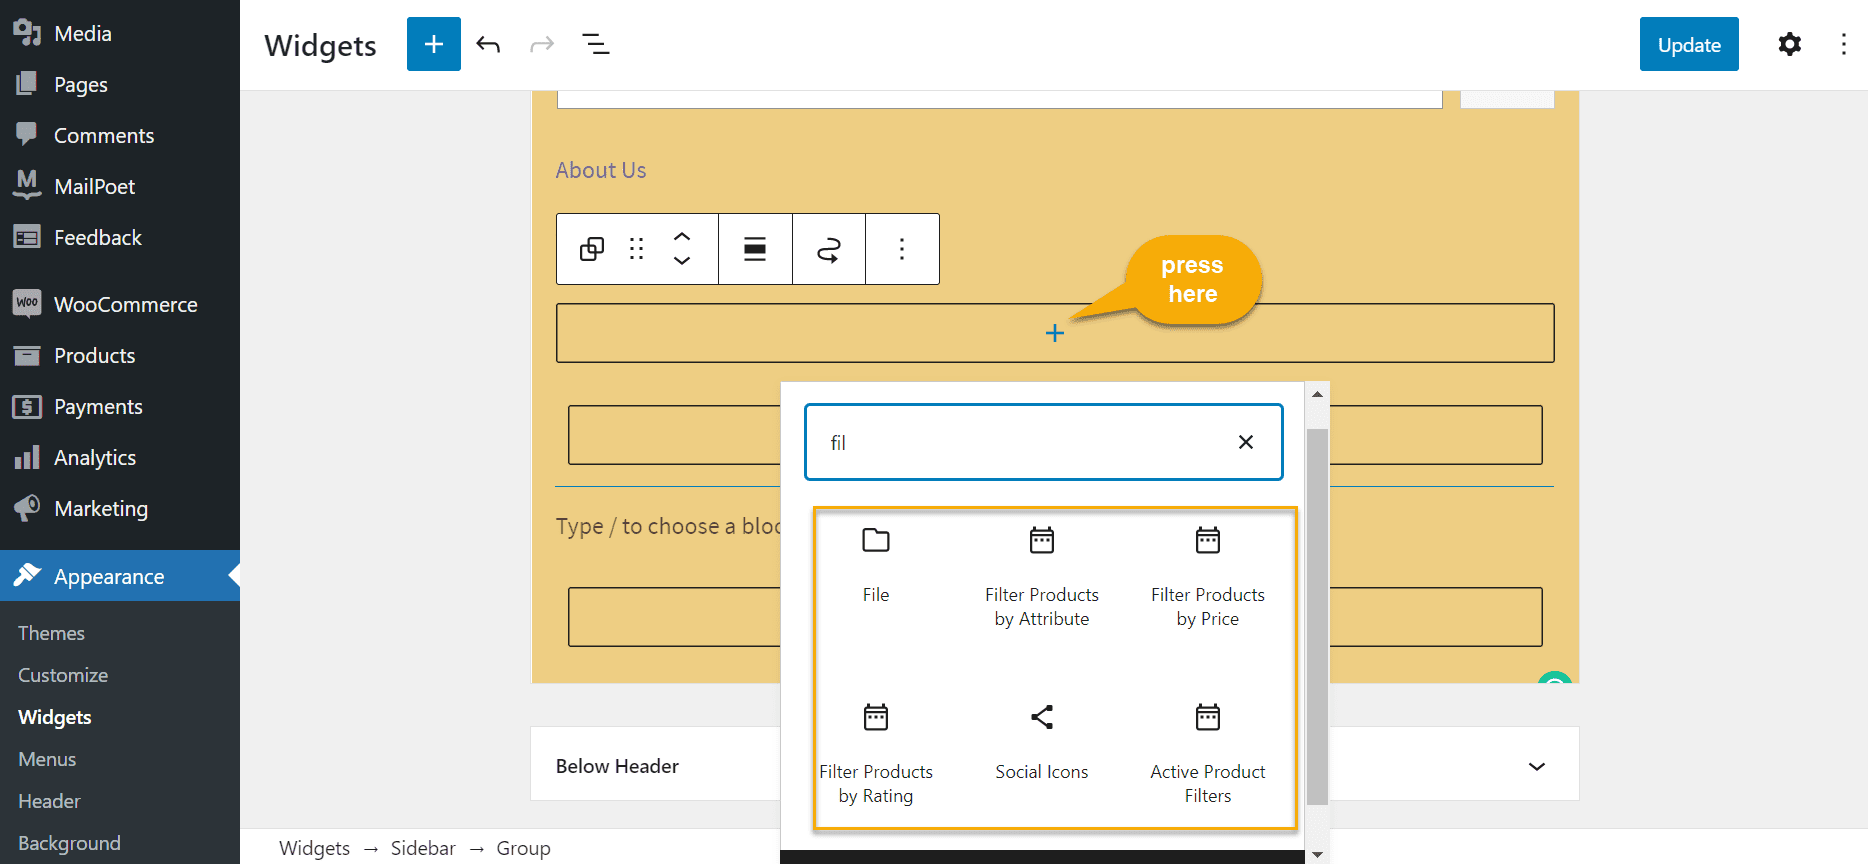The image size is (1868, 864).
Task: Undo the last change
Action: click(488, 44)
